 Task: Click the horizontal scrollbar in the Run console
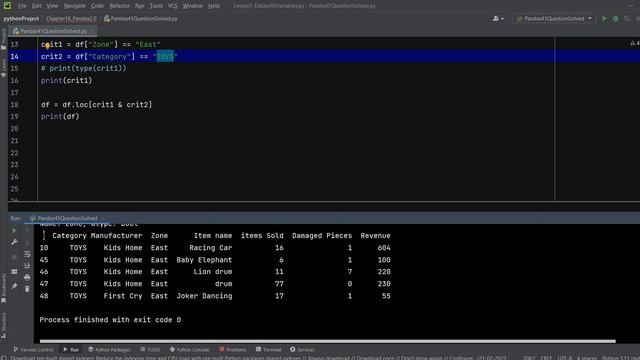point(327,341)
